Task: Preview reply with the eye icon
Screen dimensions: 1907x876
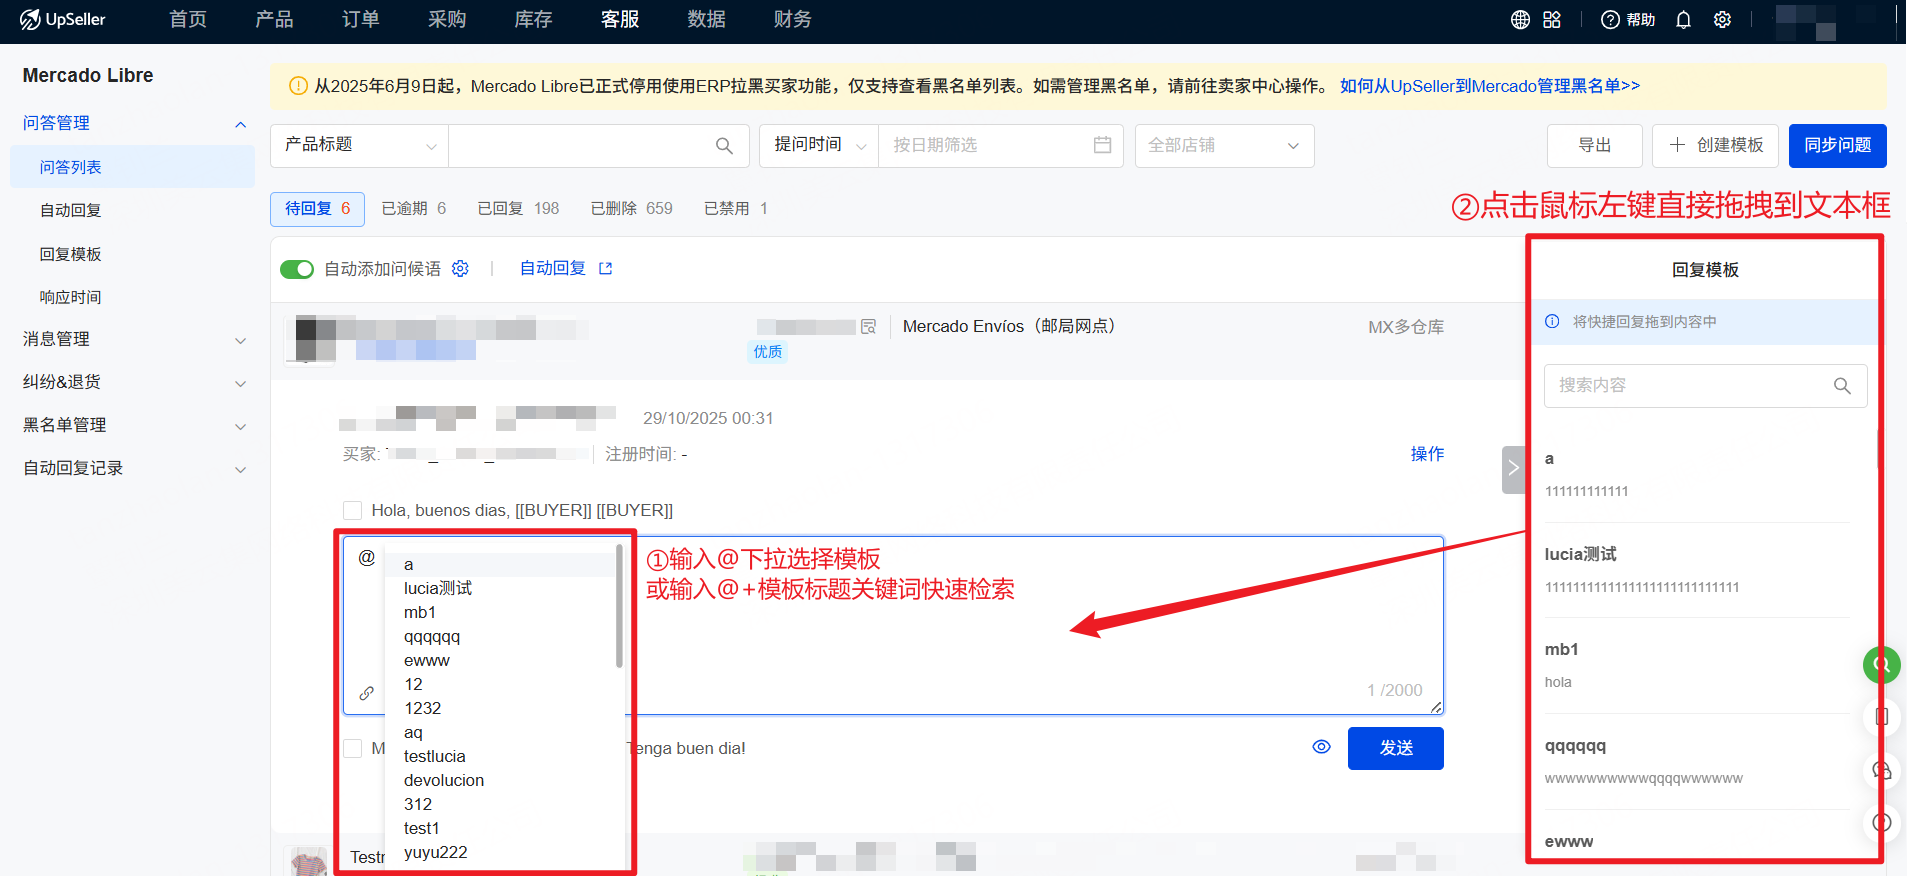Action: tap(1321, 747)
